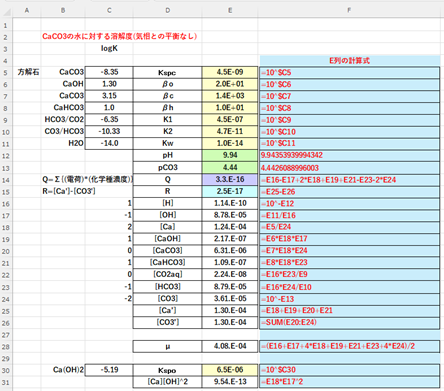Select the [HCO3] value 8.79.E-05
Viewport: 444px width, 391px height.
tap(230, 287)
